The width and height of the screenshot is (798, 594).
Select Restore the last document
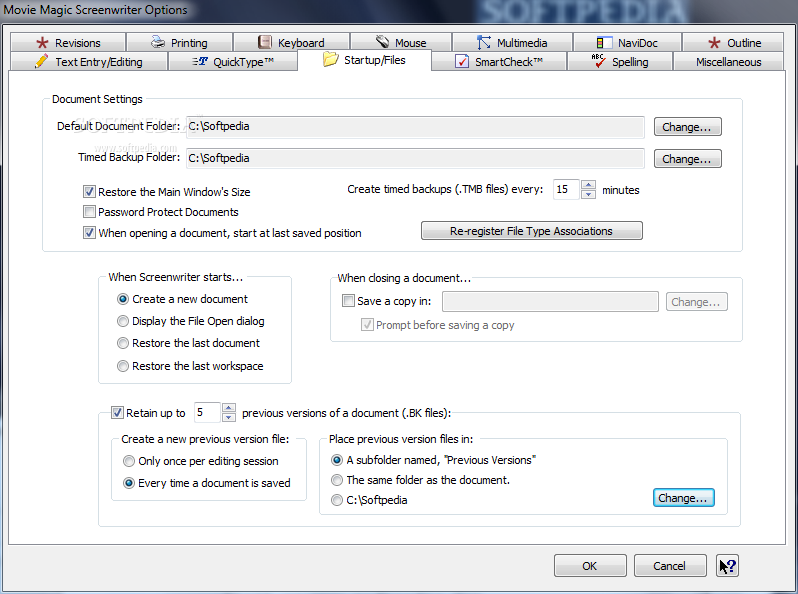point(123,343)
